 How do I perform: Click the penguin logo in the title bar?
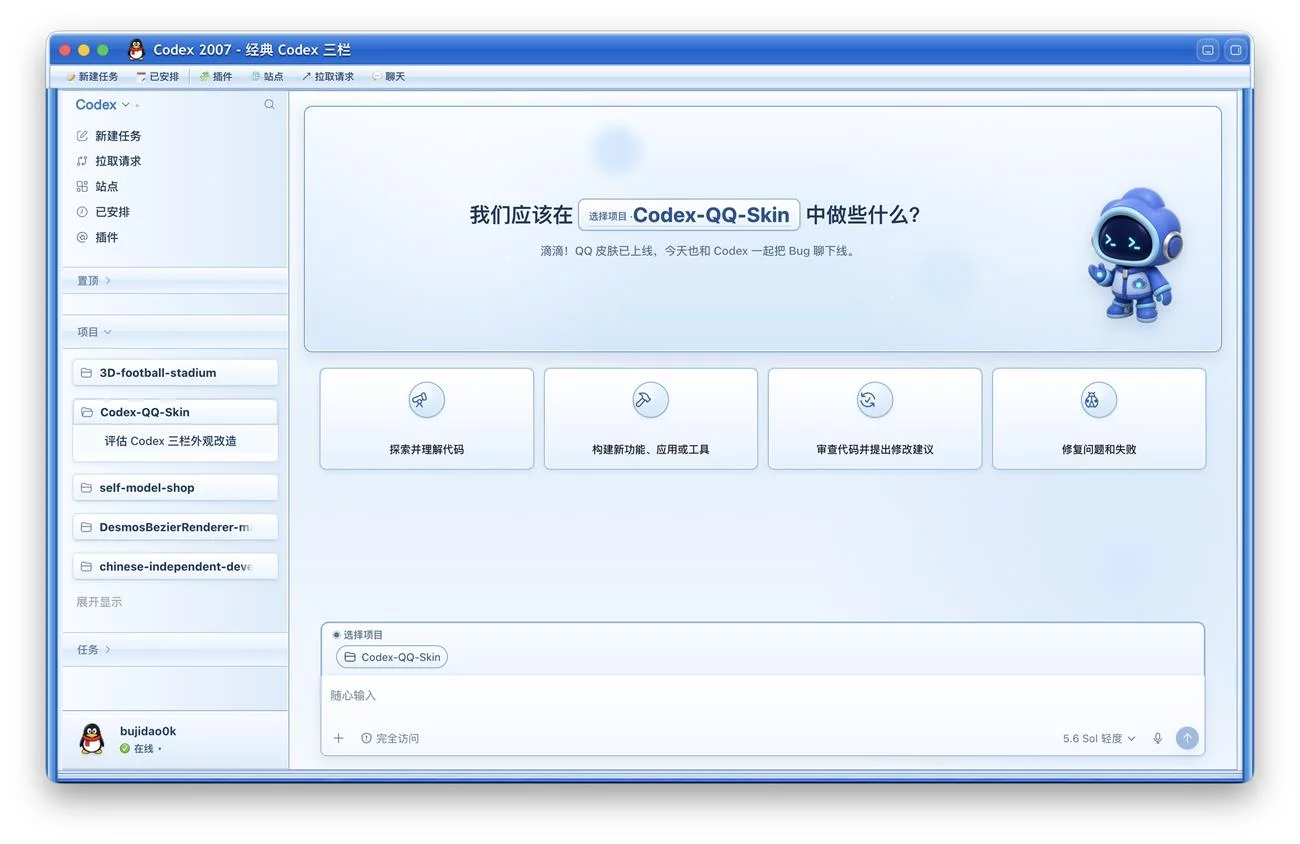[x=137, y=49]
